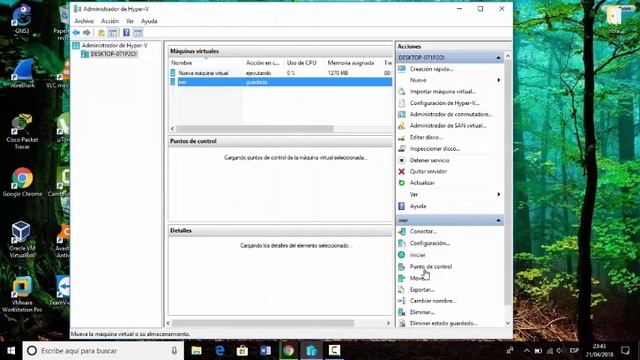Screen dimensions: 640x360
Task: Expand the Nuevo submenu arrow
Action: pyautogui.click(x=498, y=80)
